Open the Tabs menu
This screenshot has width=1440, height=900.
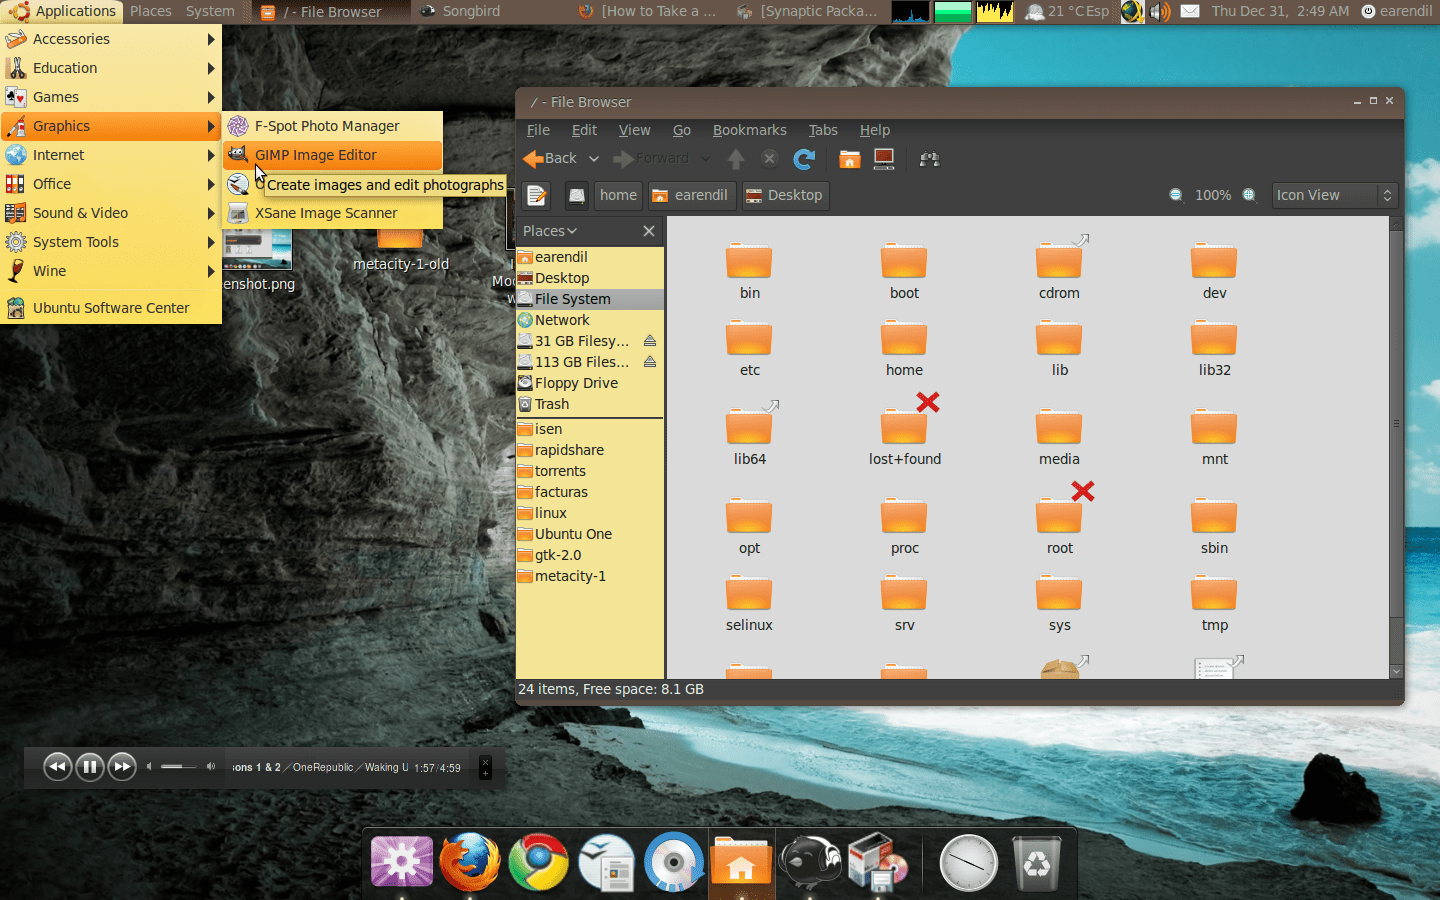point(823,130)
